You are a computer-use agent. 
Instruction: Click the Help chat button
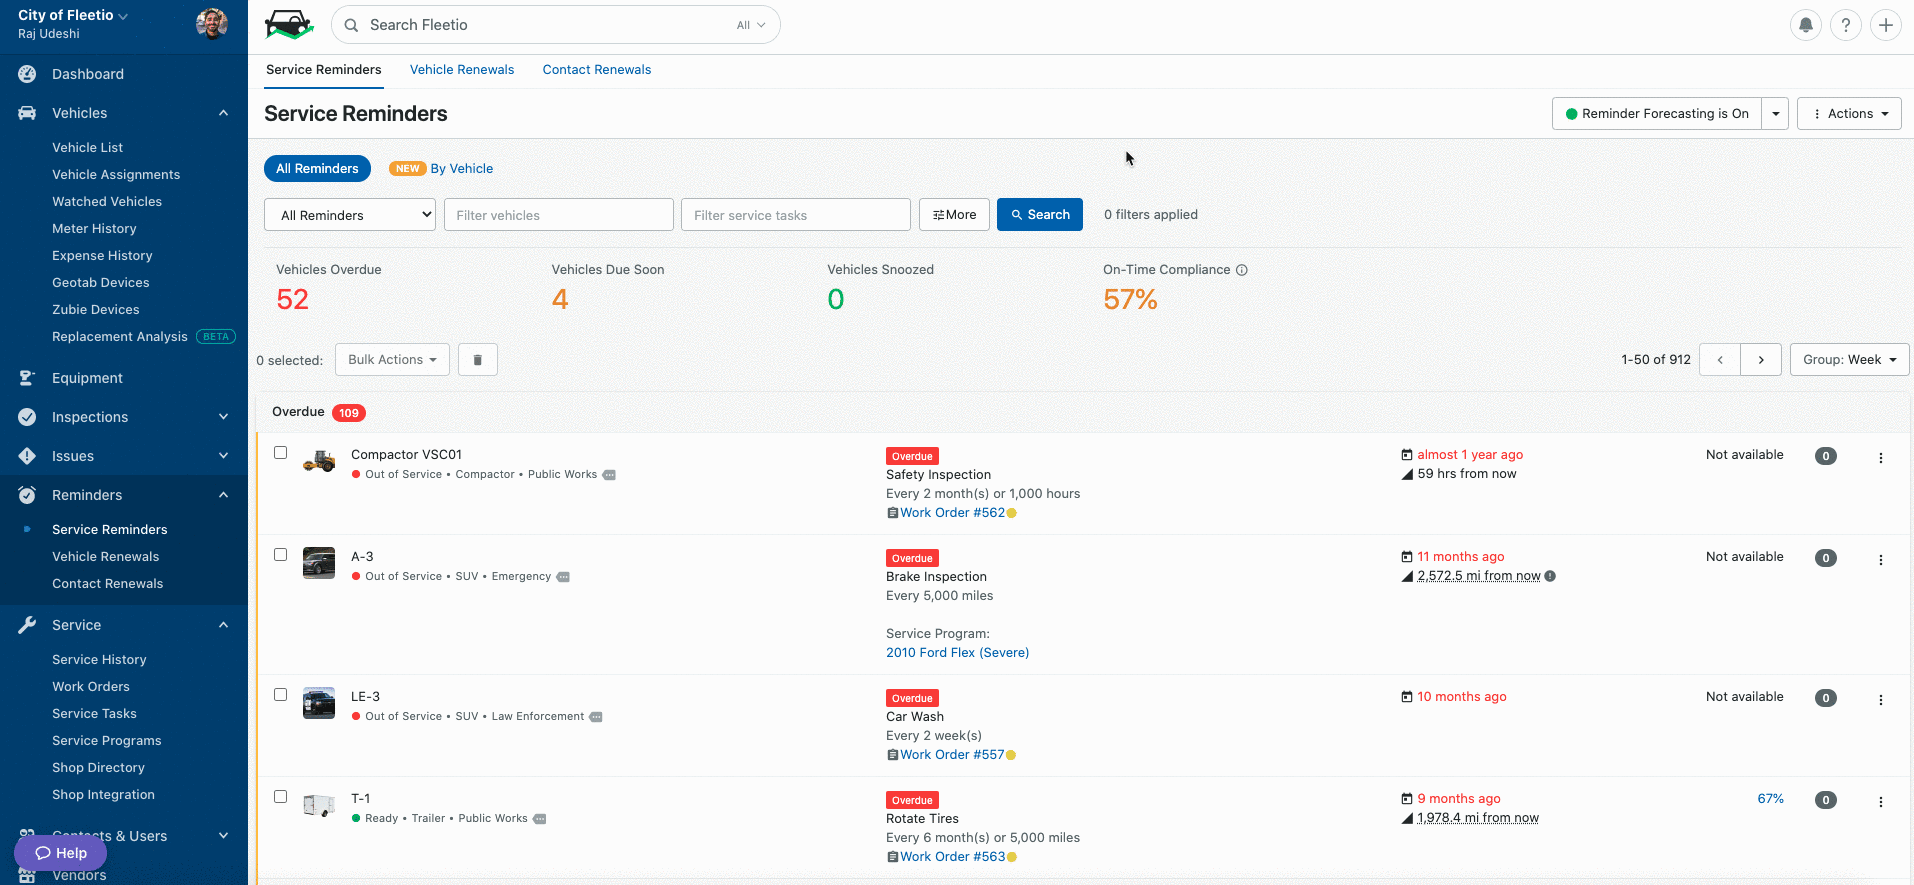[x=60, y=853]
